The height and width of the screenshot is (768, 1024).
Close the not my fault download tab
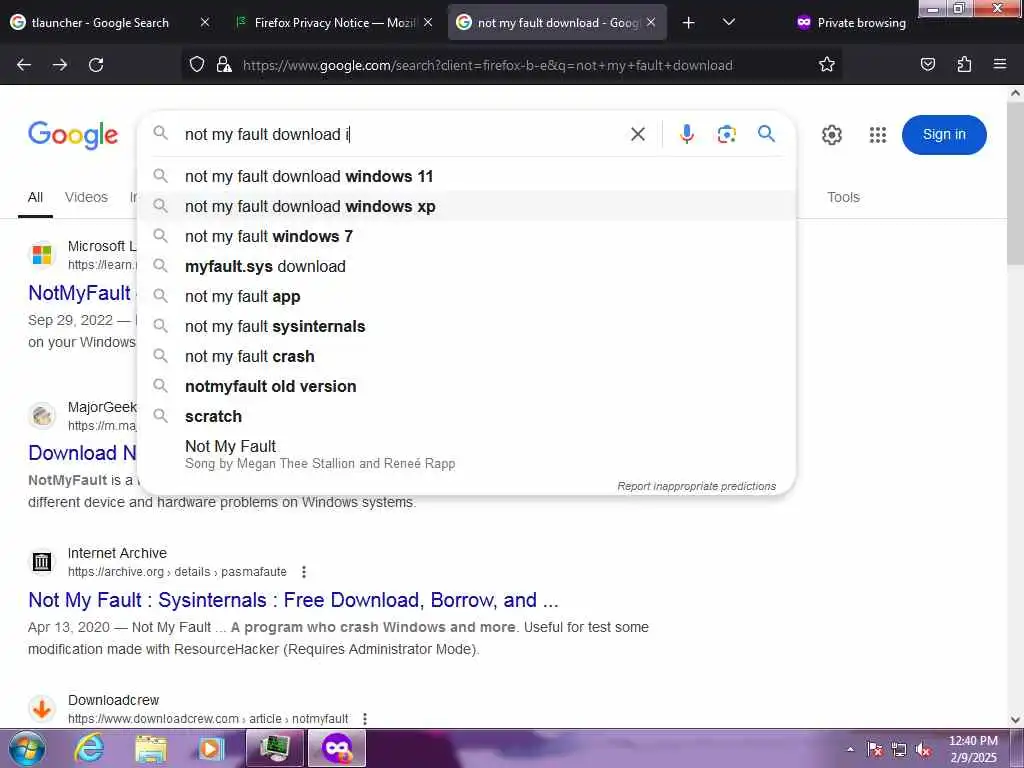point(651,22)
